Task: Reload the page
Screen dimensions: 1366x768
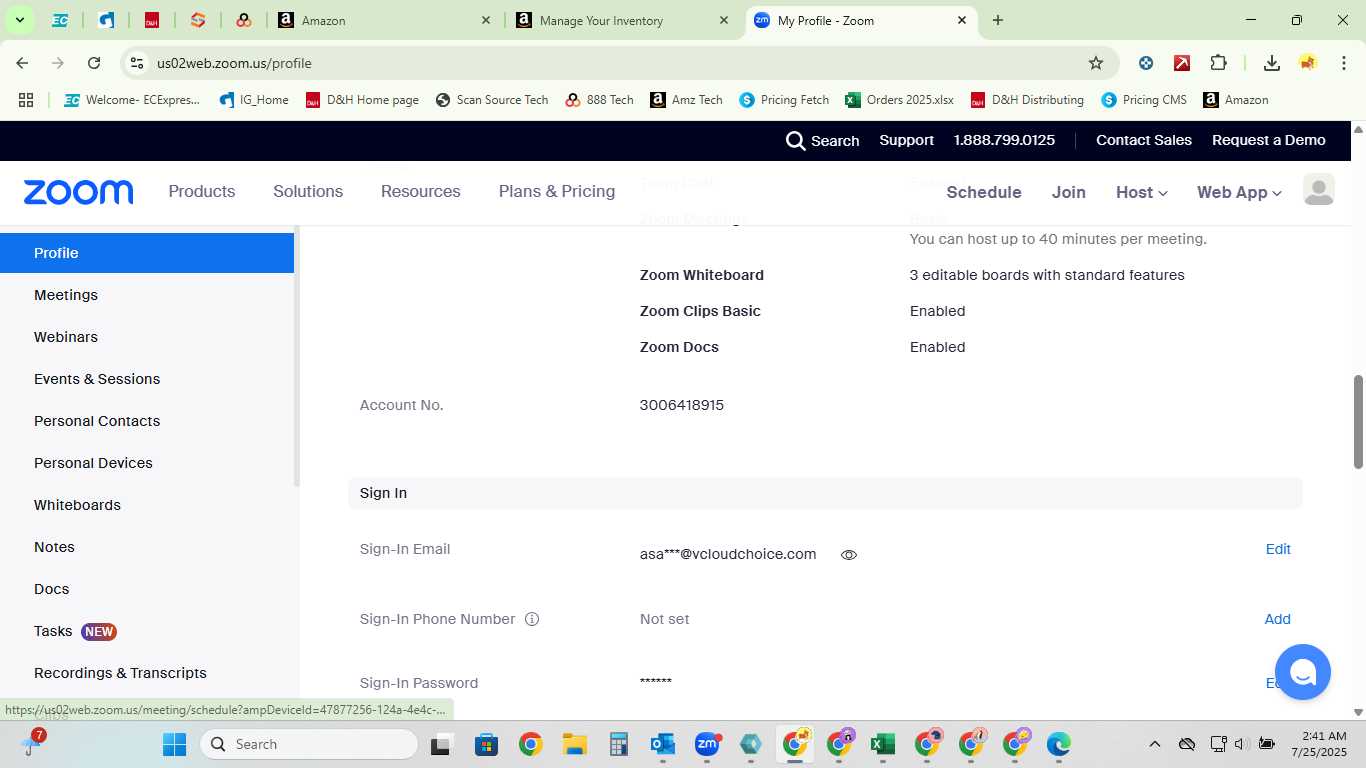Action: coord(94,63)
